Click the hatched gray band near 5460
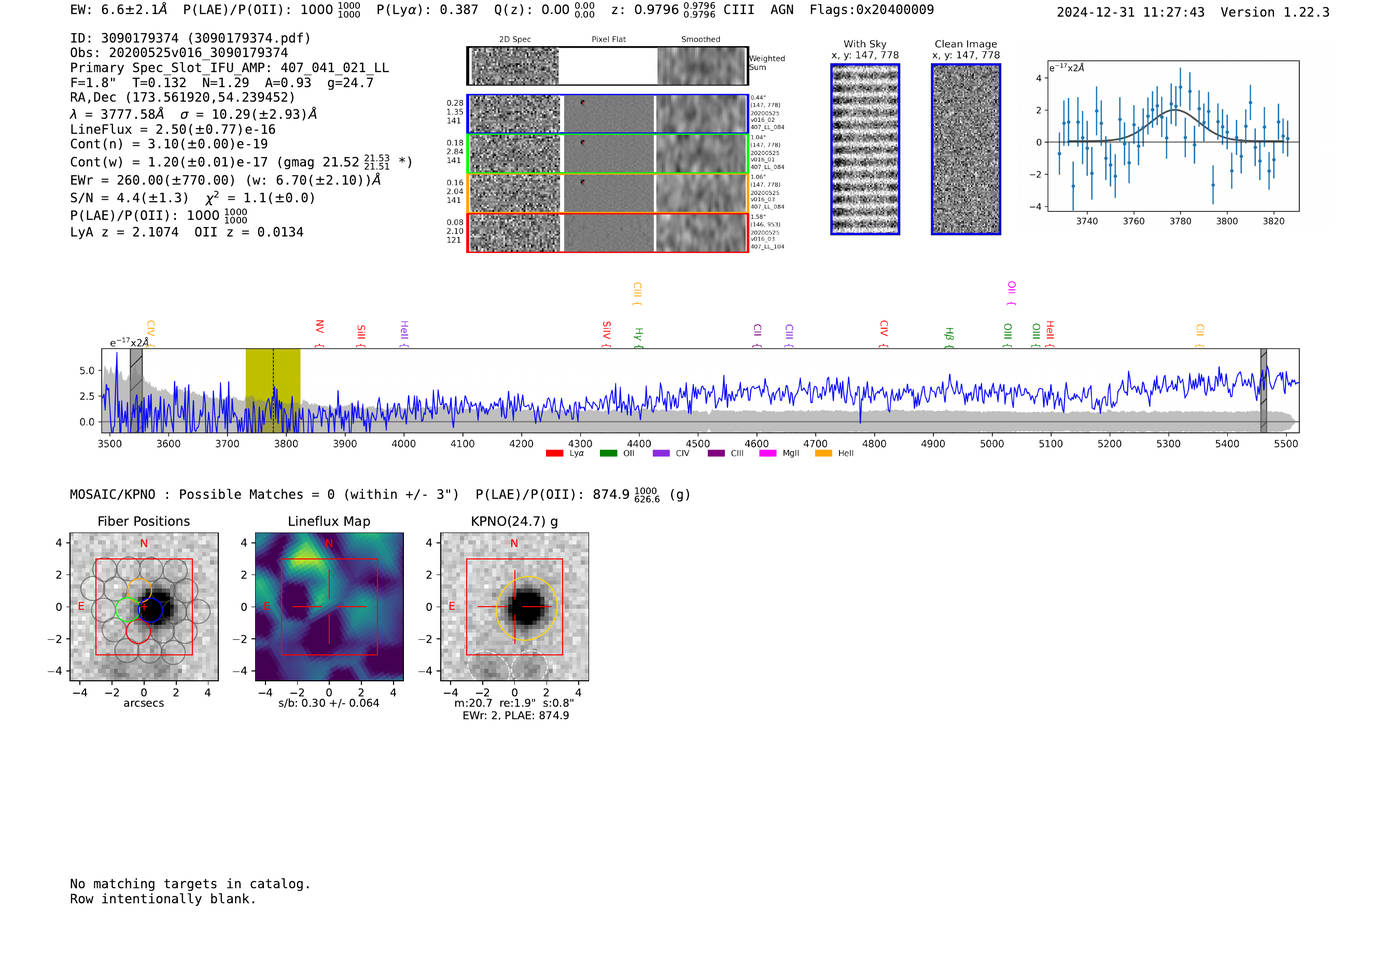This screenshot has height=953, width=1400. tap(1263, 390)
